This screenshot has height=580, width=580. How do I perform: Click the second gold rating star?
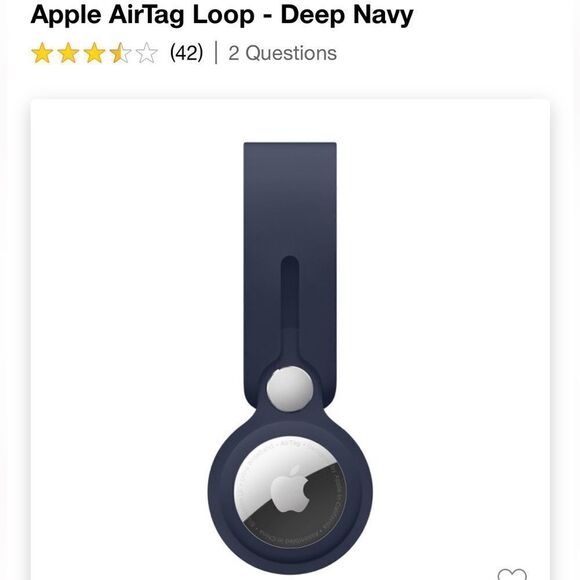(68, 53)
